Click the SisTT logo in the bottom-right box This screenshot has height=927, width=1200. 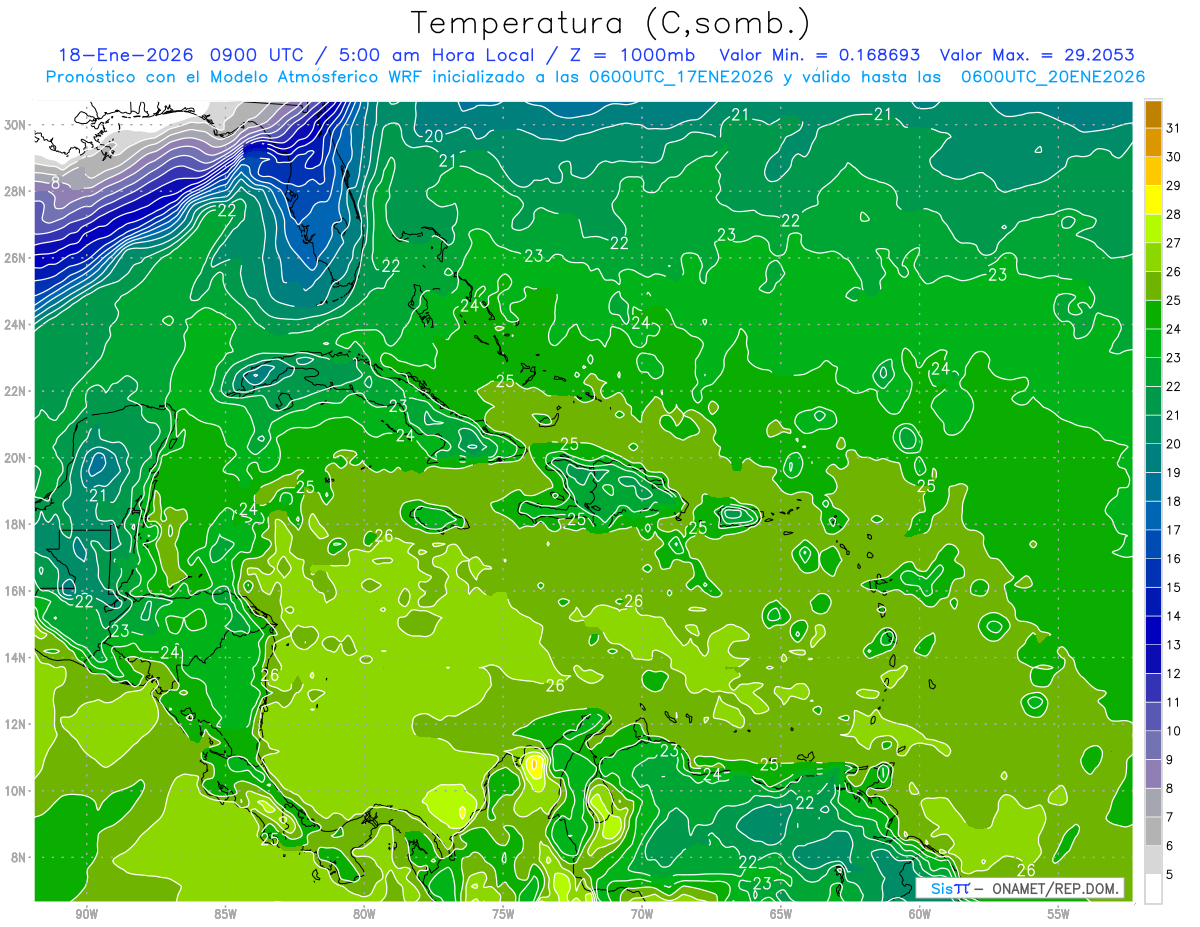pyautogui.click(x=950, y=888)
